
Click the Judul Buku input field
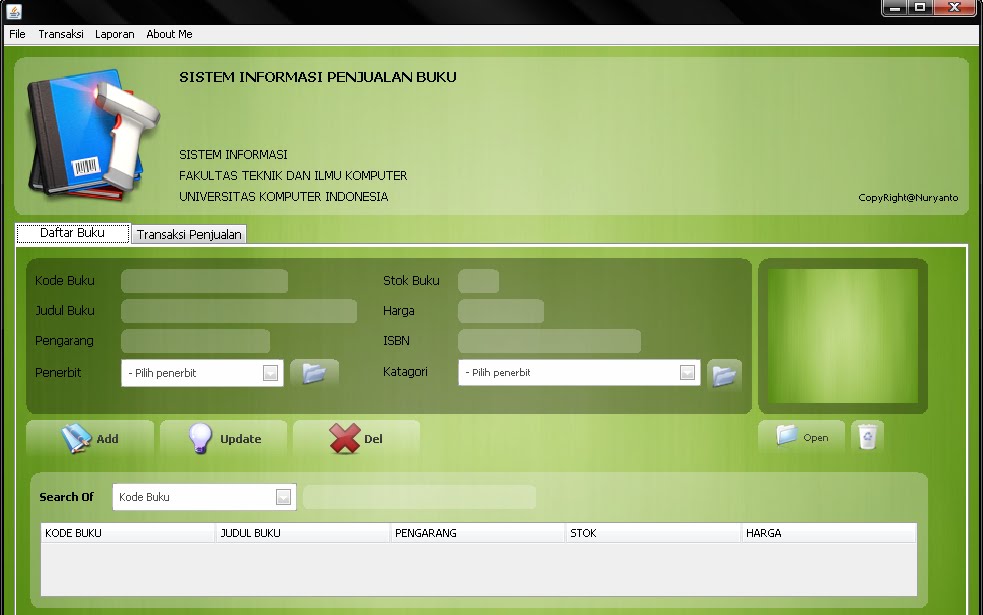(238, 310)
